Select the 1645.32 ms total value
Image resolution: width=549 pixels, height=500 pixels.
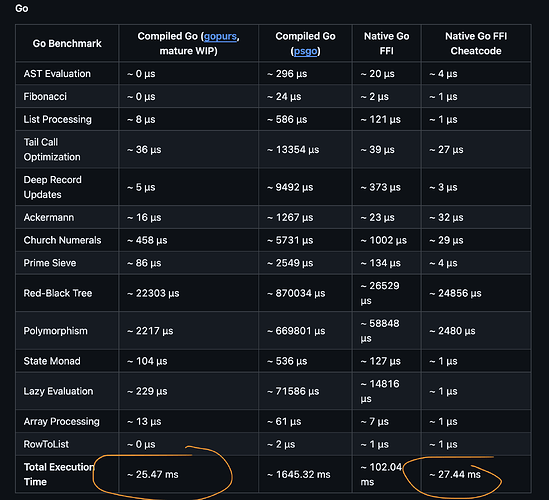click(x=299, y=474)
